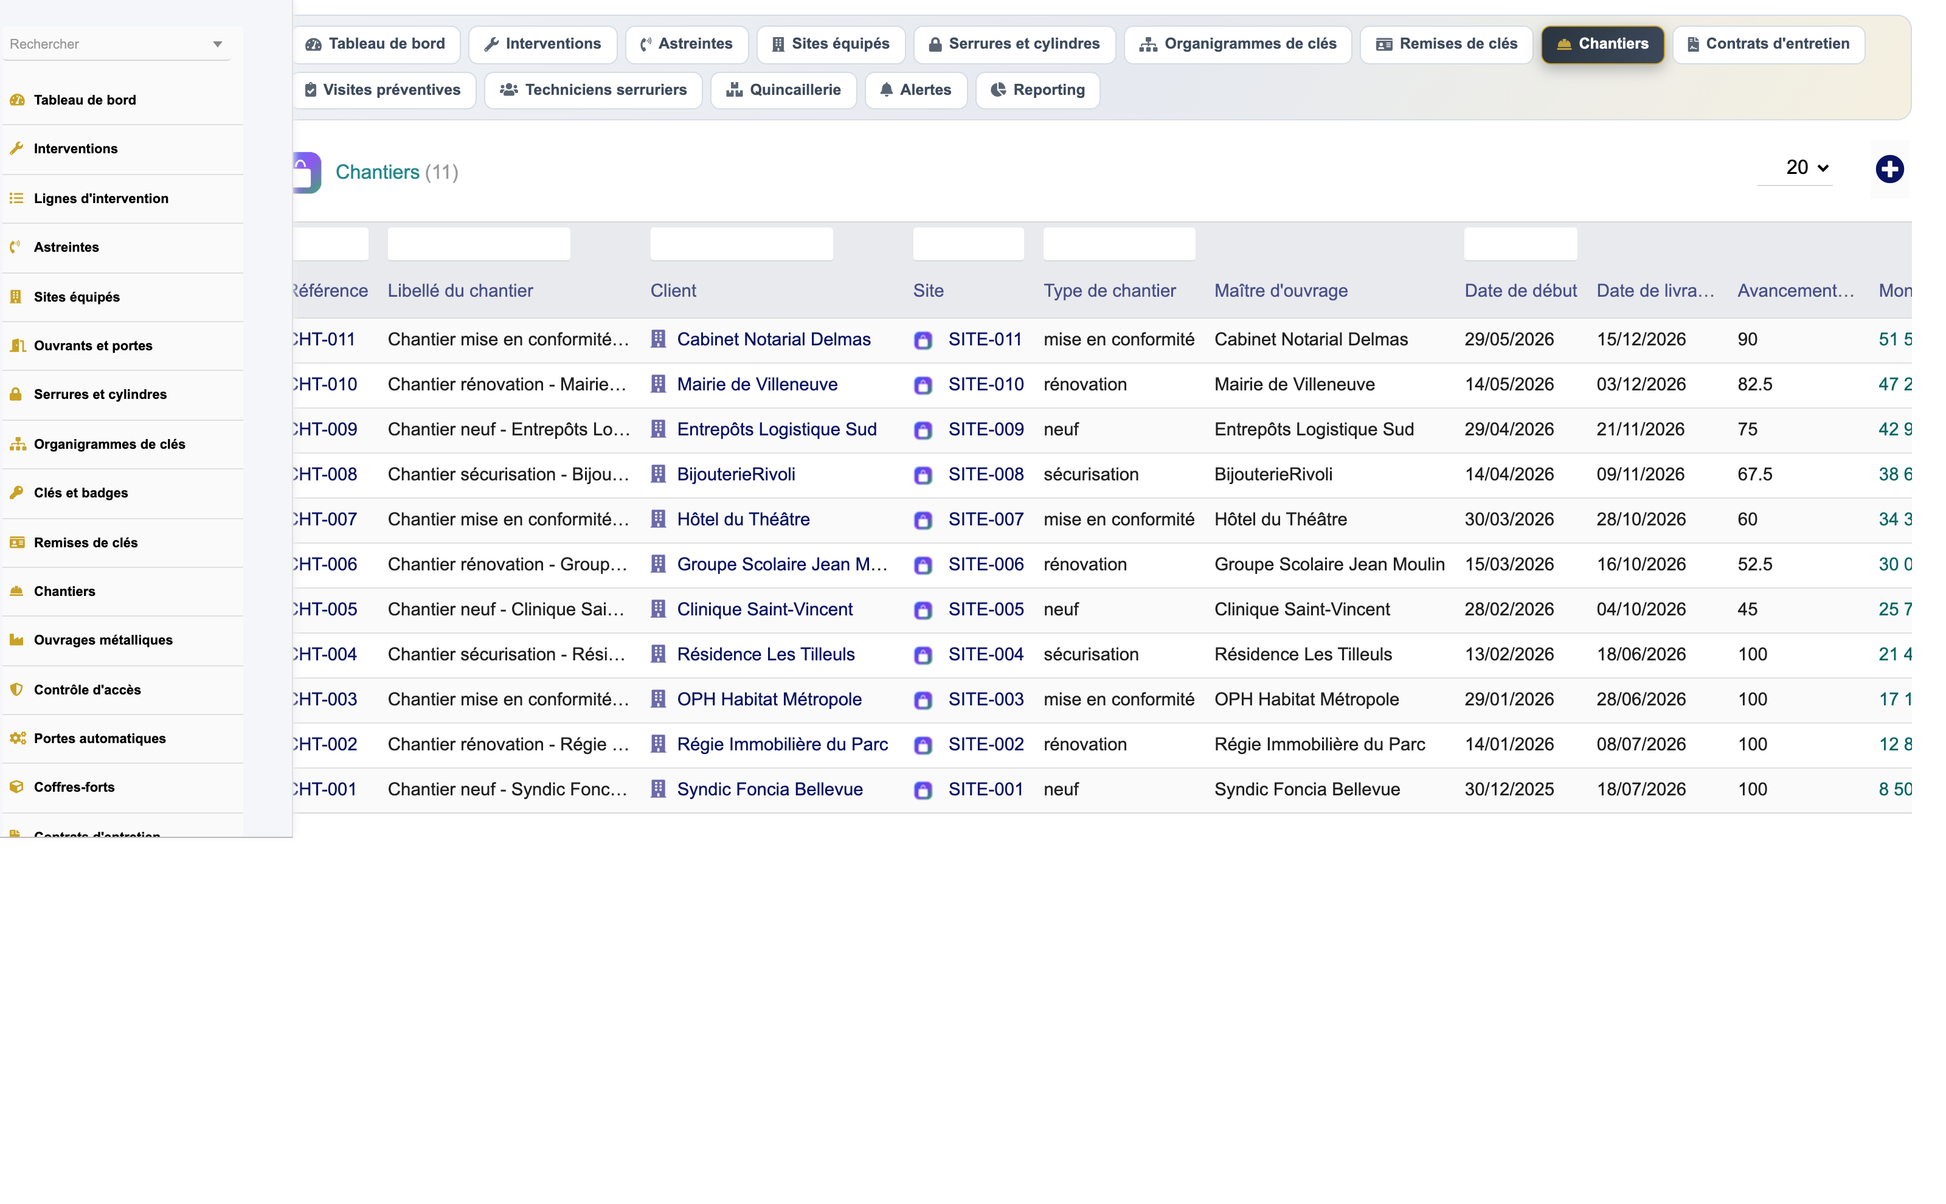The width and height of the screenshot is (1946, 1204).
Task: Open client Hôtel du Théâtre
Action: point(743,520)
